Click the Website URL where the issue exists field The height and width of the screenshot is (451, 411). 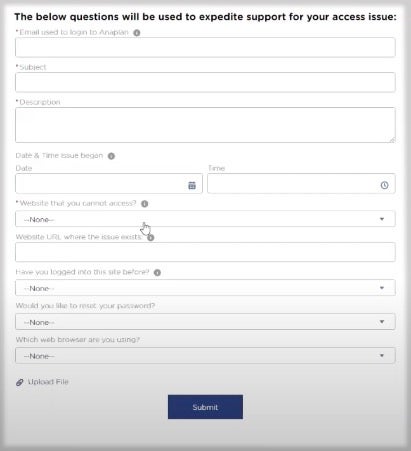pyautogui.click(x=205, y=252)
